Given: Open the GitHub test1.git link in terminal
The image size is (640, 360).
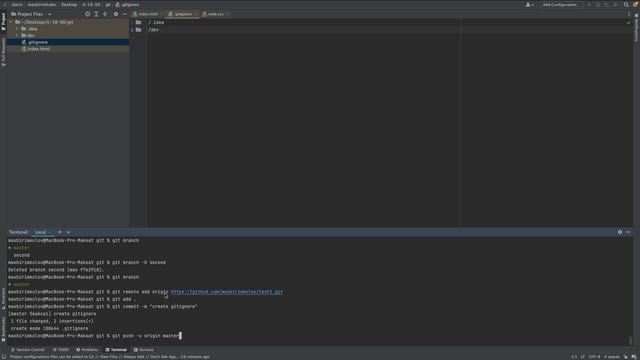Looking at the screenshot, I should tap(227, 292).
